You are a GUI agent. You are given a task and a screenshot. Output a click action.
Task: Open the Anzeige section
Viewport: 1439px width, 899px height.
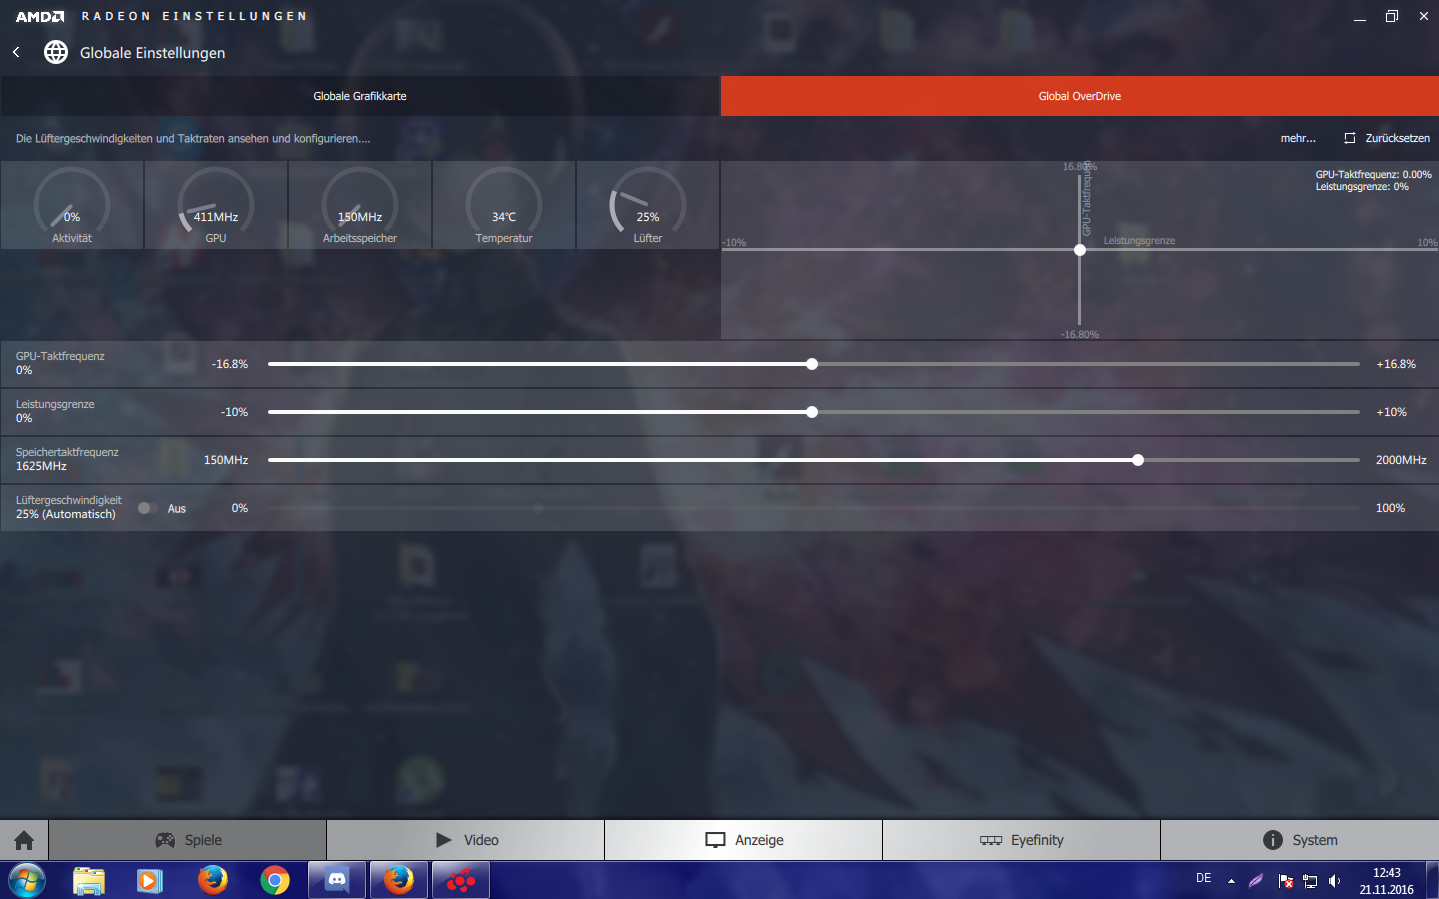(x=744, y=840)
